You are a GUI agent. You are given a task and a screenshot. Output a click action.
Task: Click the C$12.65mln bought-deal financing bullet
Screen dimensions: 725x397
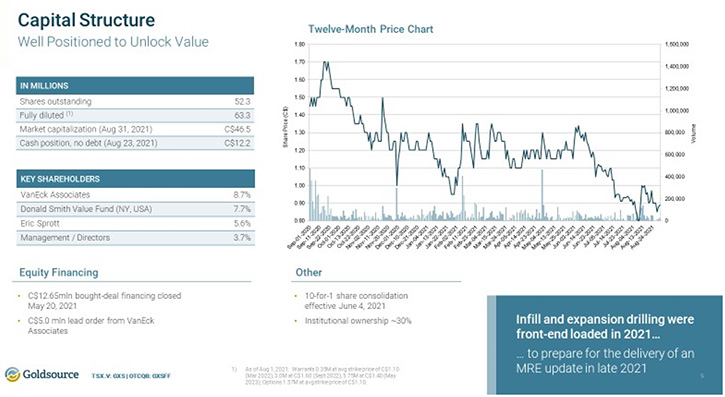coord(104,301)
